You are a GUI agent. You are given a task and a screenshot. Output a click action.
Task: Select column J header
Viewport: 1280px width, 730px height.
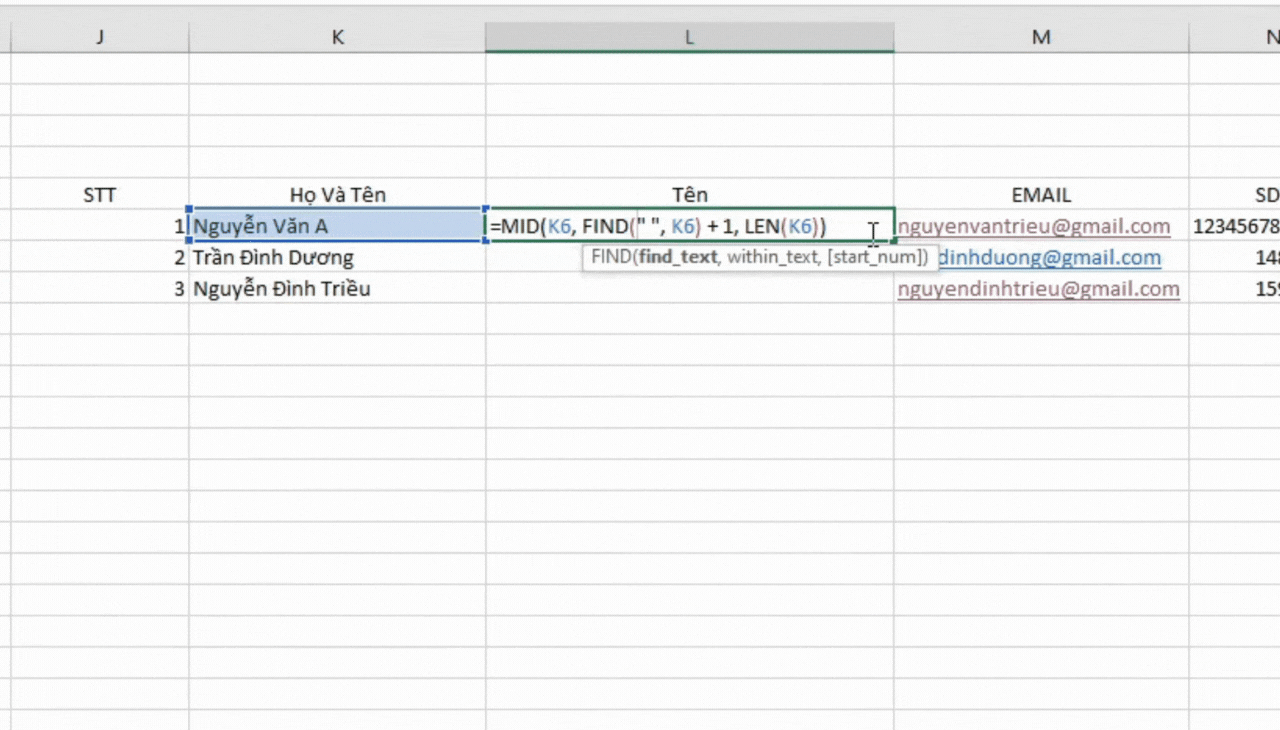[100, 37]
